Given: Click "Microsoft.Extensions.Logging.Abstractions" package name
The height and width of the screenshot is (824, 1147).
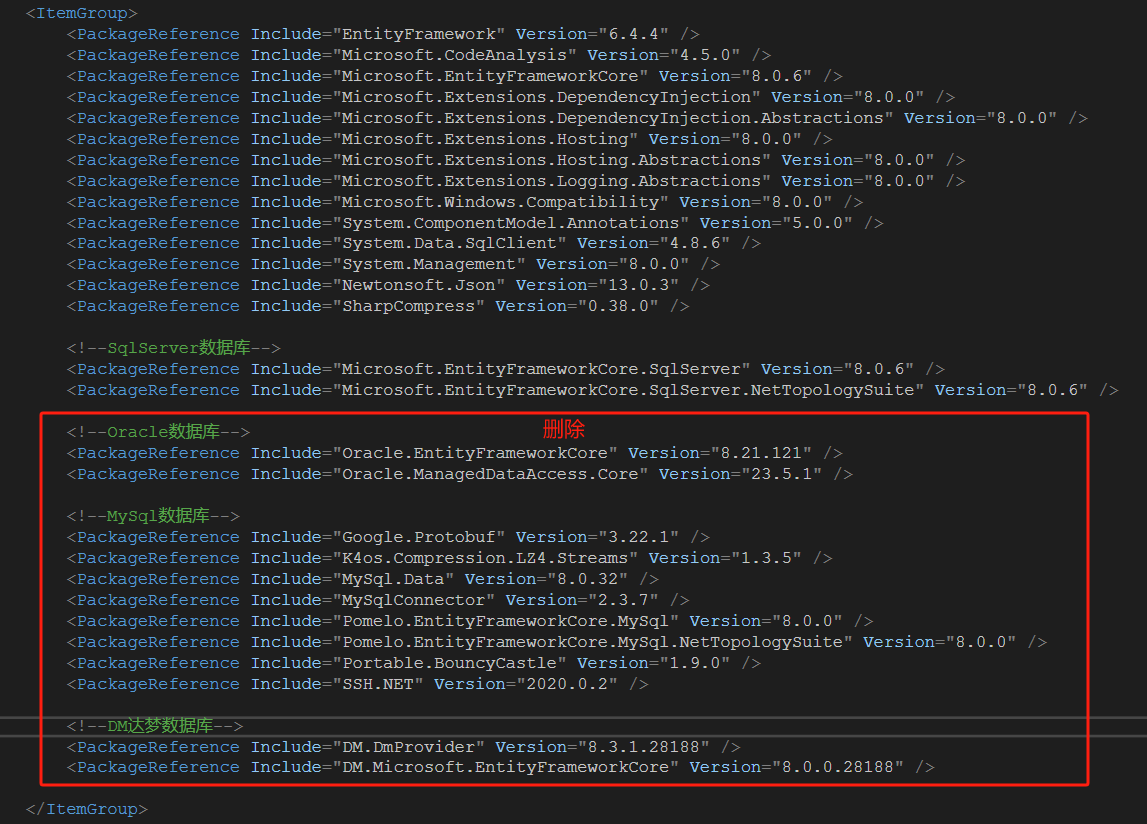Looking at the screenshot, I should [x=552, y=181].
